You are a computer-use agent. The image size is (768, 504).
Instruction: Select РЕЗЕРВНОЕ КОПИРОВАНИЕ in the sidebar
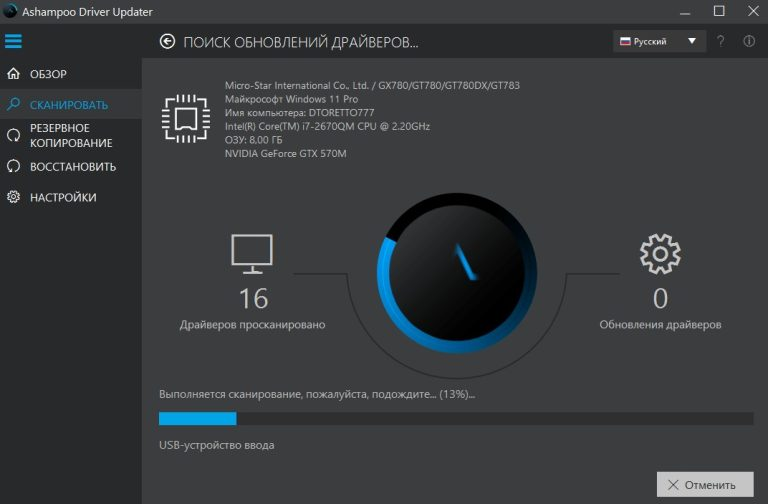(x=71, y=136)
